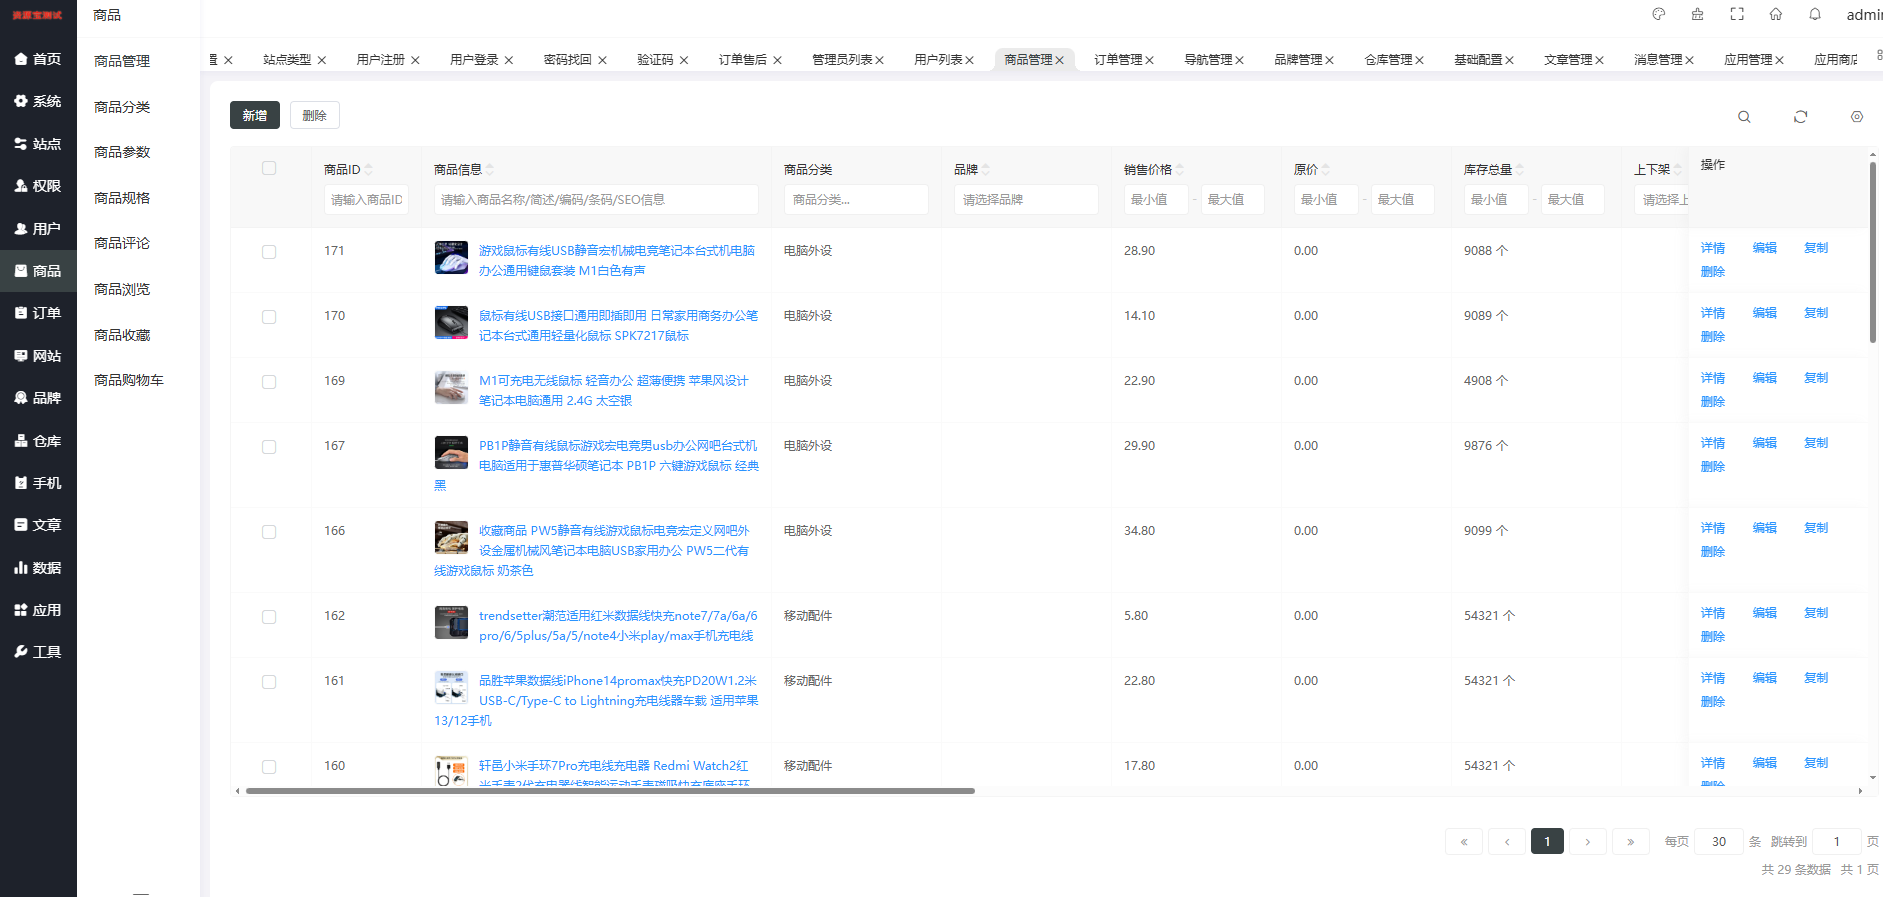Viewport: 1883px width, 897px height.
Task: Open 数据 in the dark sidebar
Action: tap(38, 568)
